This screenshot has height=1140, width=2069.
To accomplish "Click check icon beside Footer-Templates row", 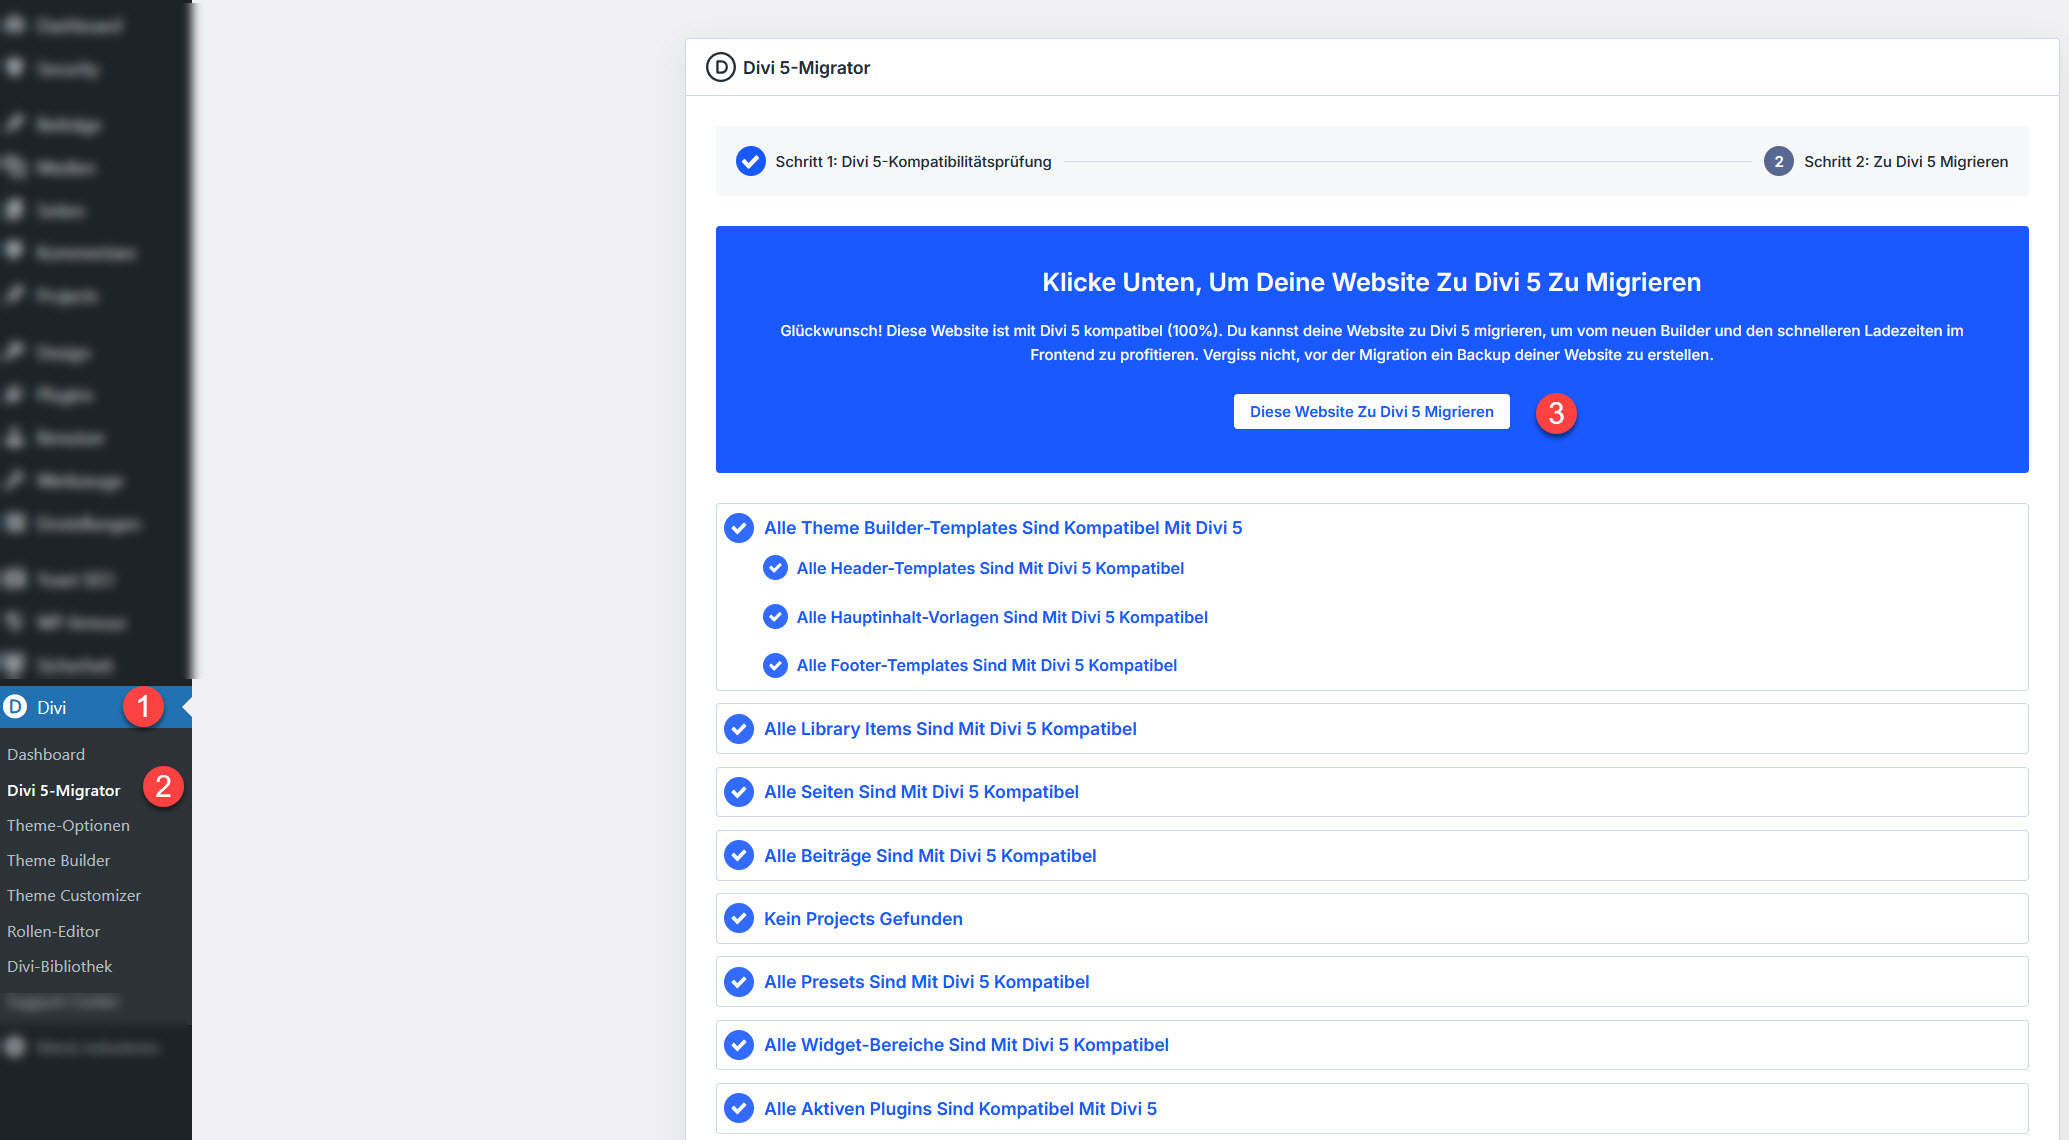I will (x=775, y=665).
